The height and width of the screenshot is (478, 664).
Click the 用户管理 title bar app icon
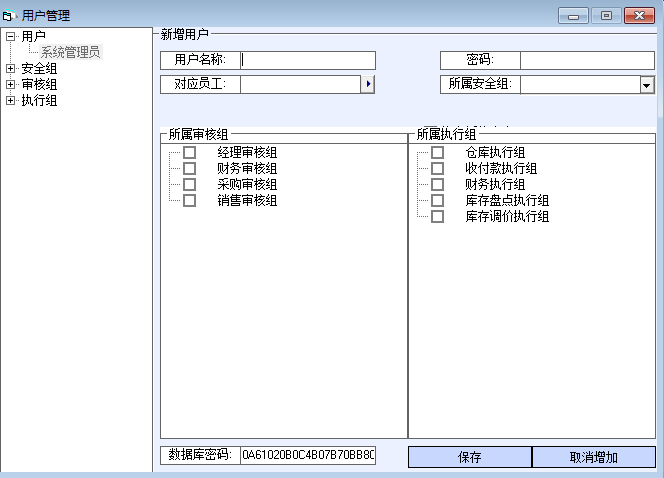8,16
